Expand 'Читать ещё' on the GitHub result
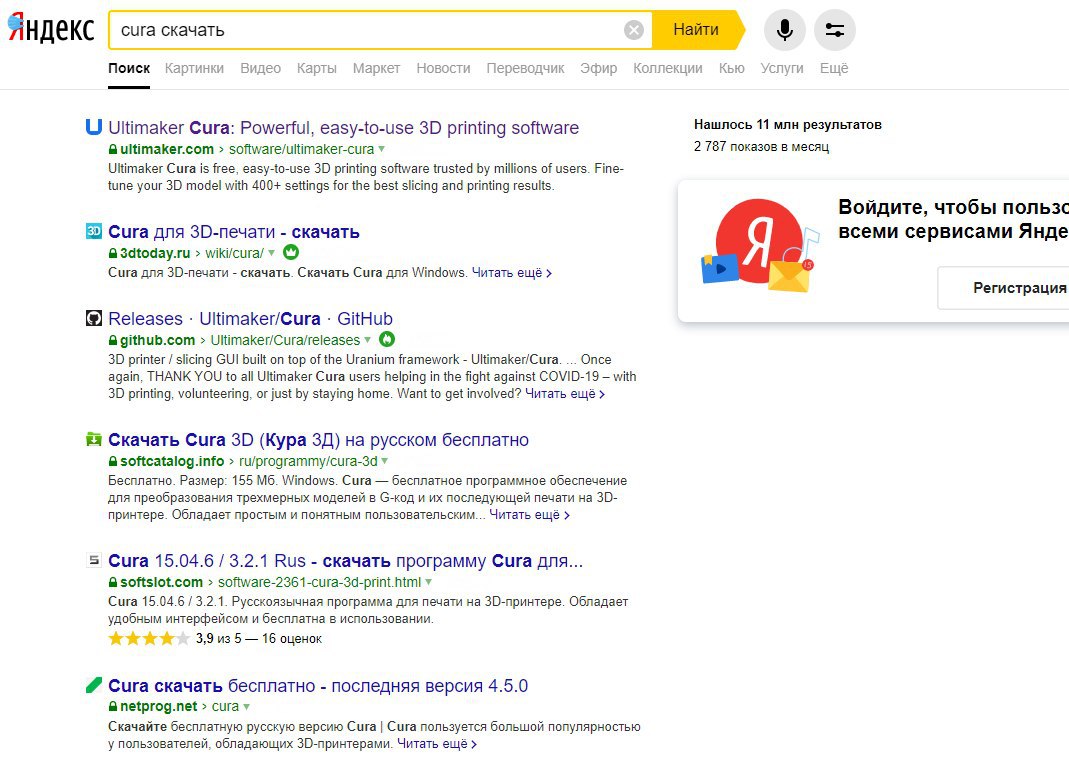 [x=564, y=394]
